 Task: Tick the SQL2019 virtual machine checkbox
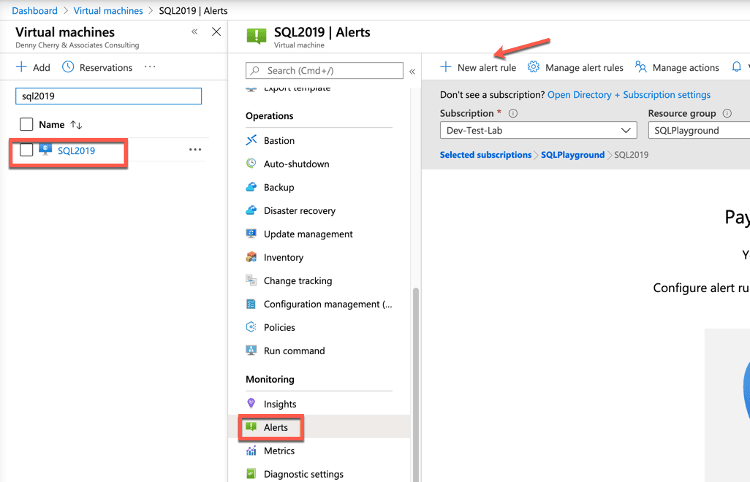coord(27,150)
